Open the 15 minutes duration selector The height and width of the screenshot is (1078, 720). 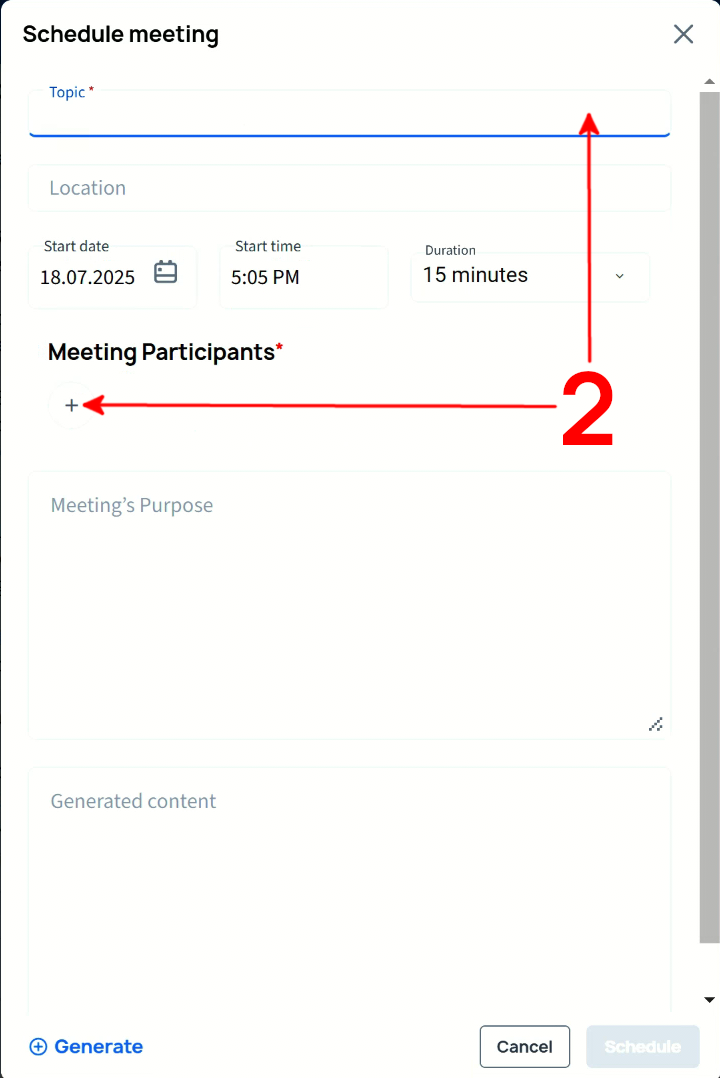click(476, 275)
